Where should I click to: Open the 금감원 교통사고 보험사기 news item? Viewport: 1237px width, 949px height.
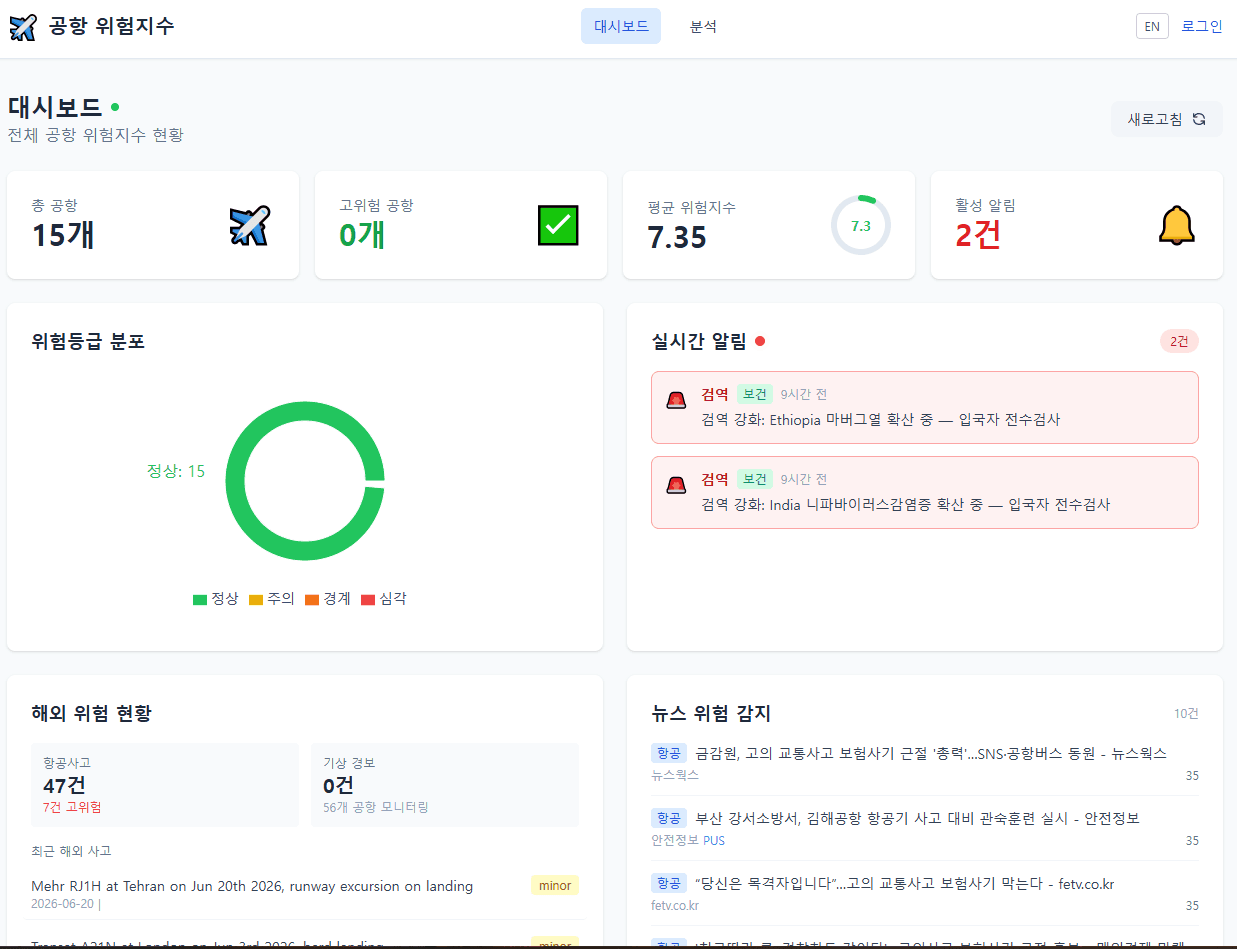click(x=931, y=753)
